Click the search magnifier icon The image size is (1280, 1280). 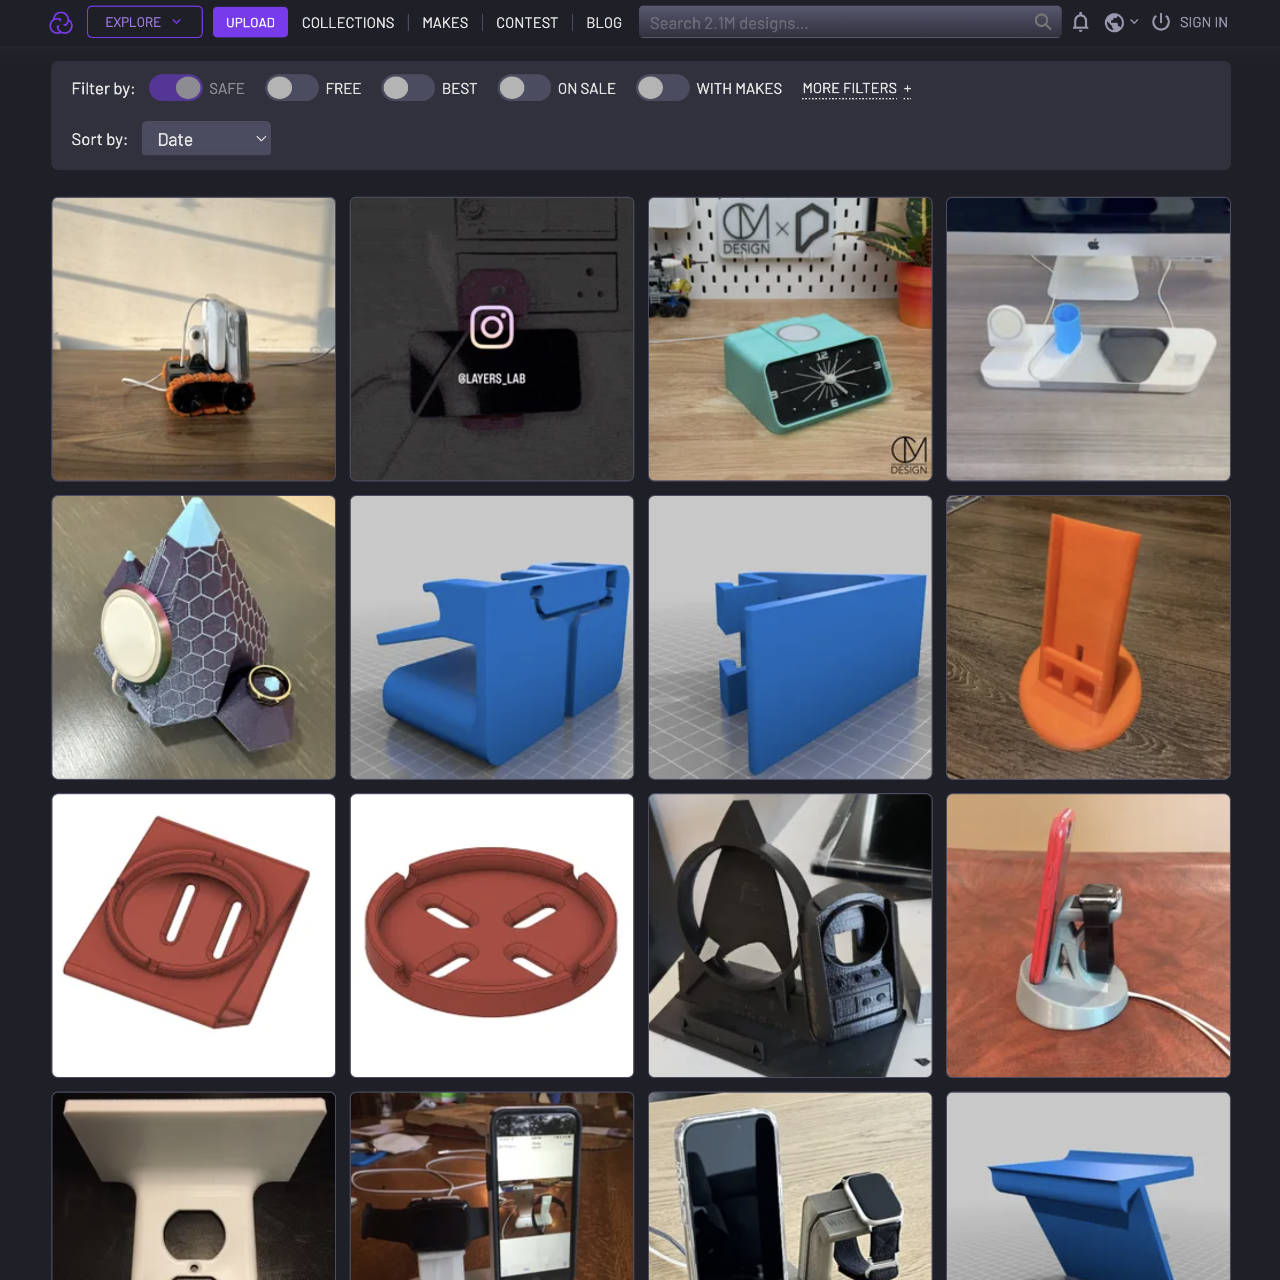(1043, 22)
